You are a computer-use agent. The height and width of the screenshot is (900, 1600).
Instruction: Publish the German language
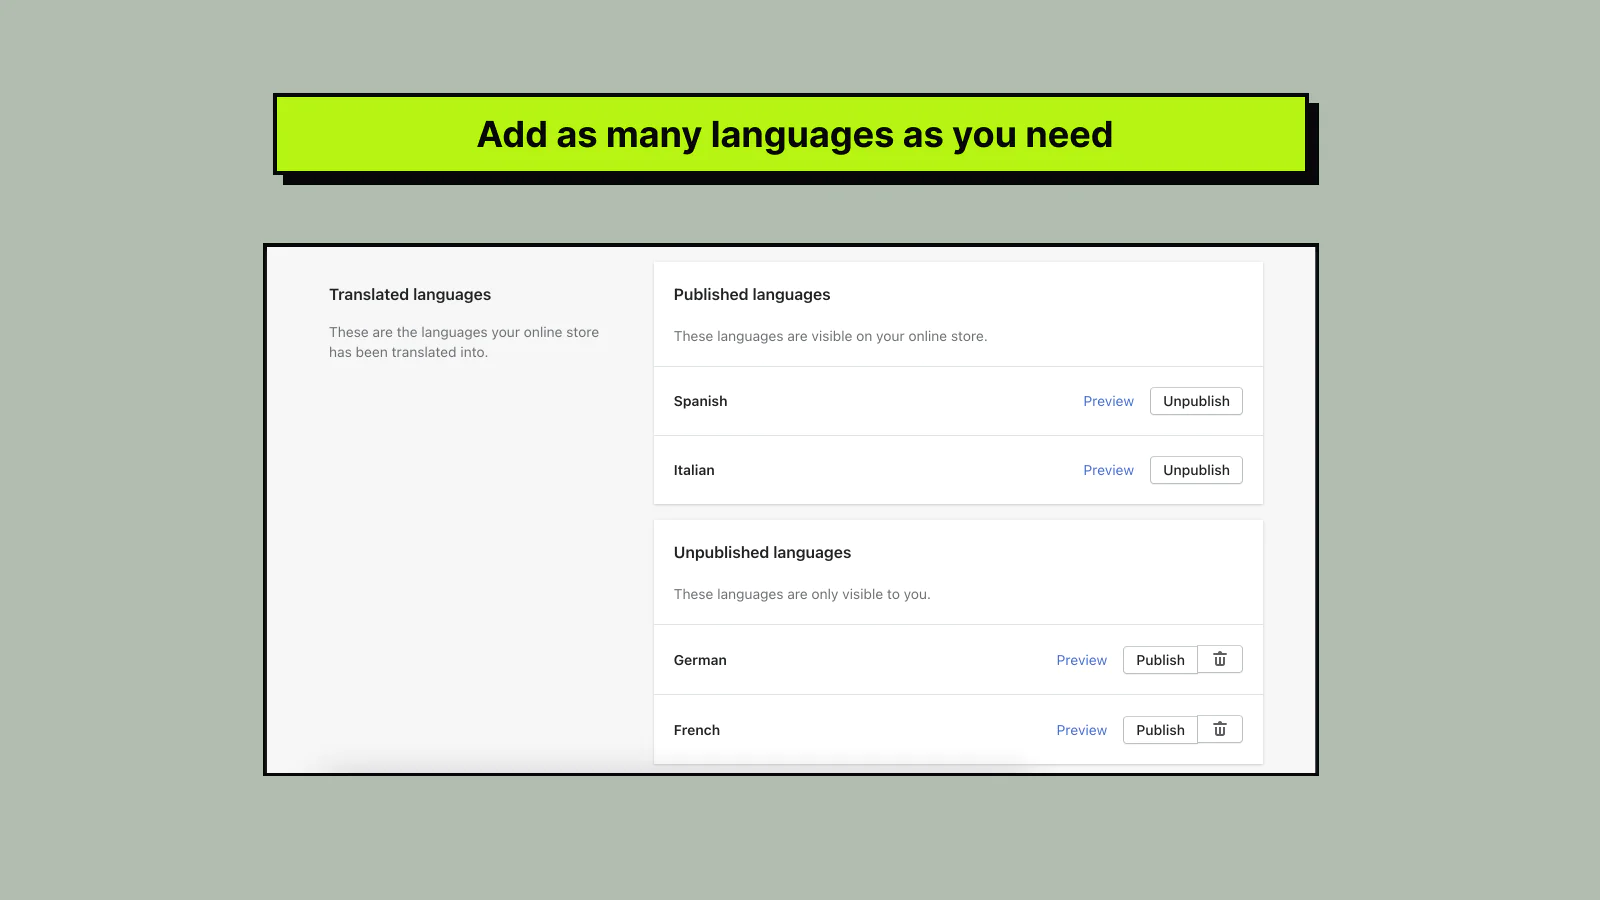pyautogui.click(x=1160, y=660)
